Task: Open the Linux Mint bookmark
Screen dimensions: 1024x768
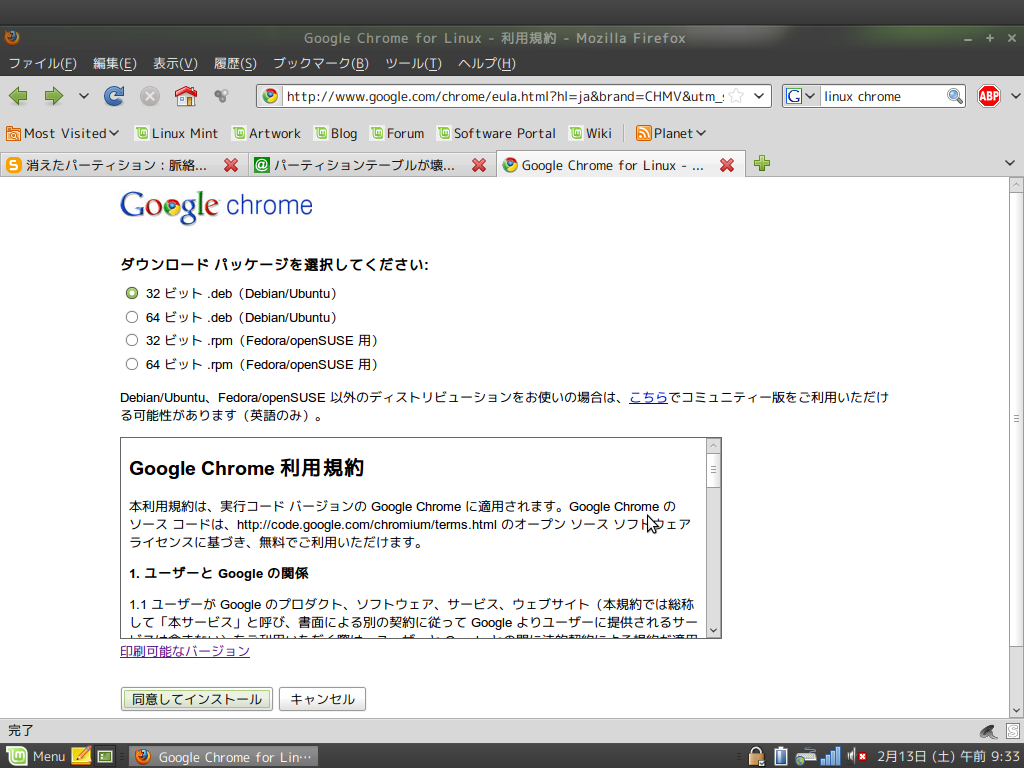Action: pos(176,133)
